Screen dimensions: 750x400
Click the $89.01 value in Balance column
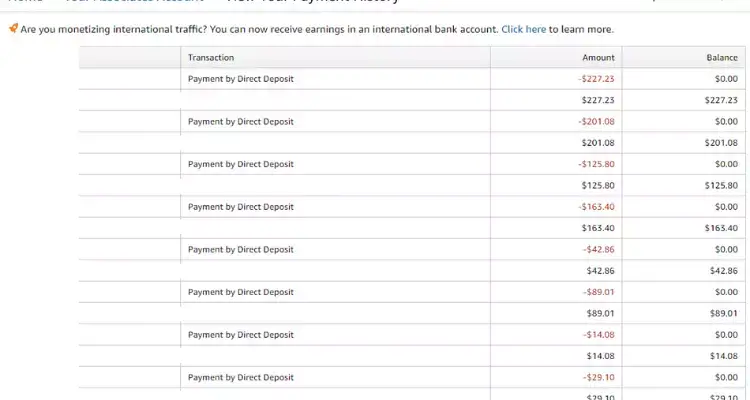[722, 313]
